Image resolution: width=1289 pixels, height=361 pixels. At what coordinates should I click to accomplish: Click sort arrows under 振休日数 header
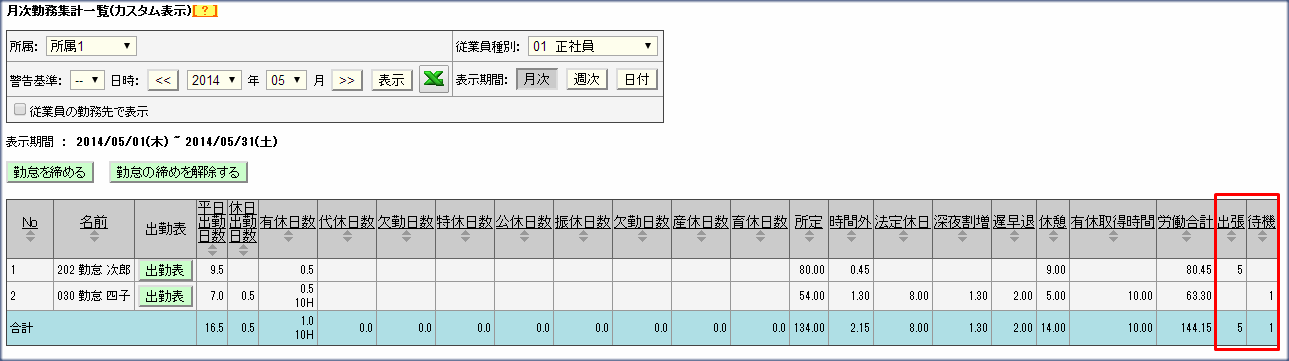coord(583,237)
